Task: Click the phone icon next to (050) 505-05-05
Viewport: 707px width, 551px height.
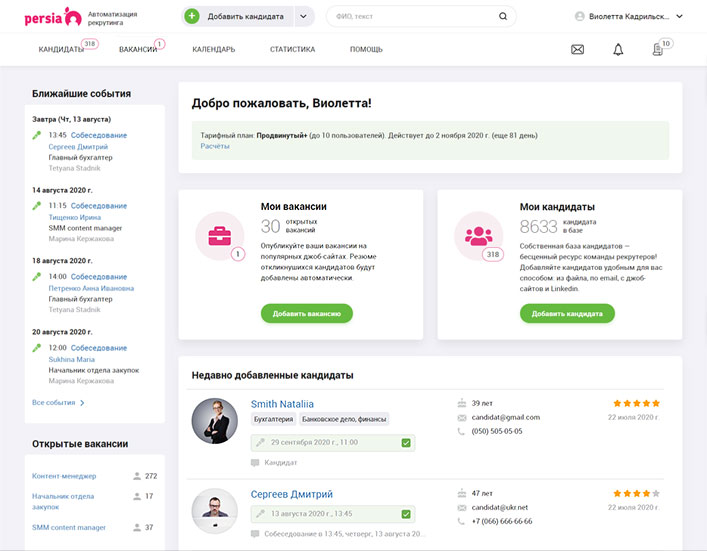Action: pyautogui.click(x=461, y=432)
